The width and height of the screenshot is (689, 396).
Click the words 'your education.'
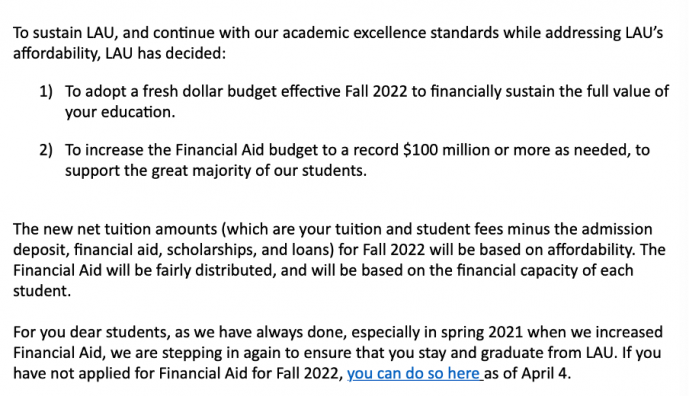coord(120,112)
